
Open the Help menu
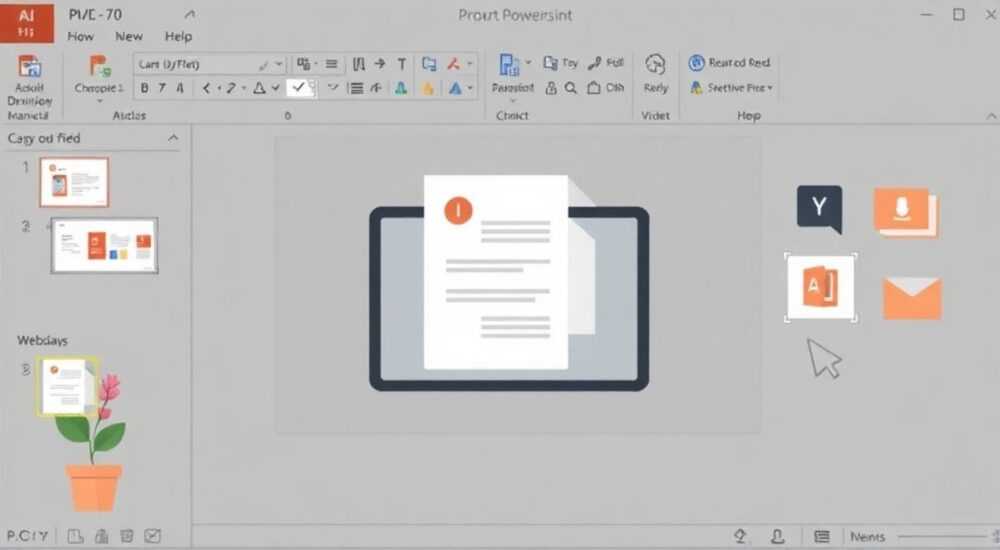point(178,36)
